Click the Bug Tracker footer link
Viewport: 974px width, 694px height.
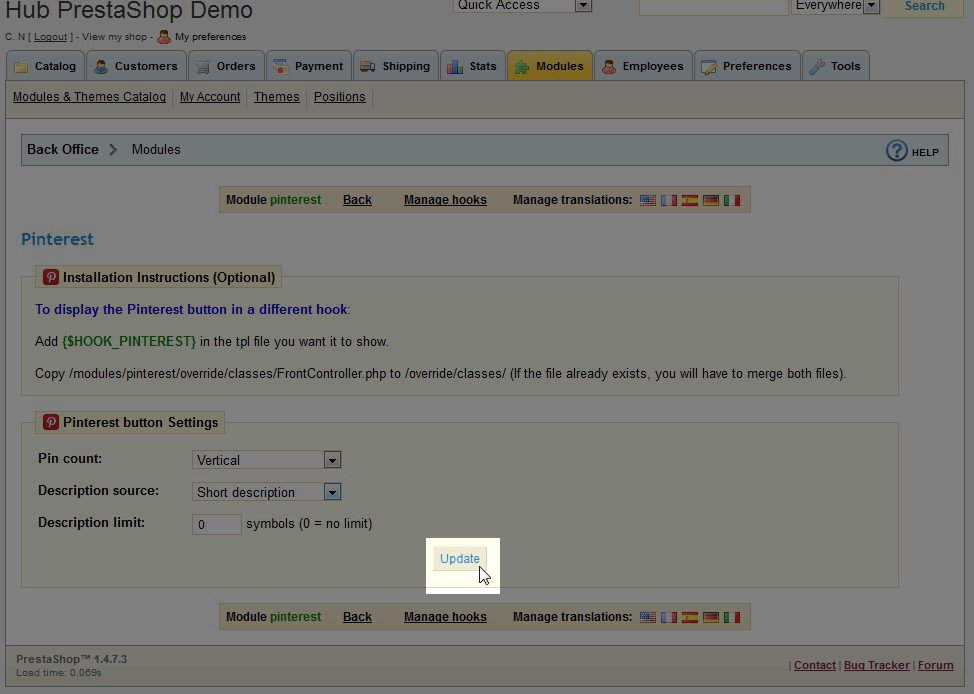[x=876, y=665]
